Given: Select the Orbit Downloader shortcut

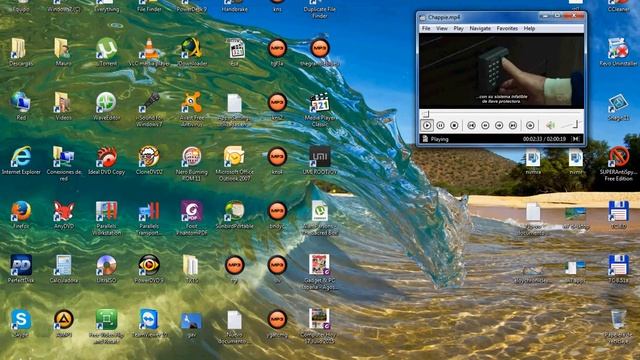Looking at the screenshot, I should point(191,52).
